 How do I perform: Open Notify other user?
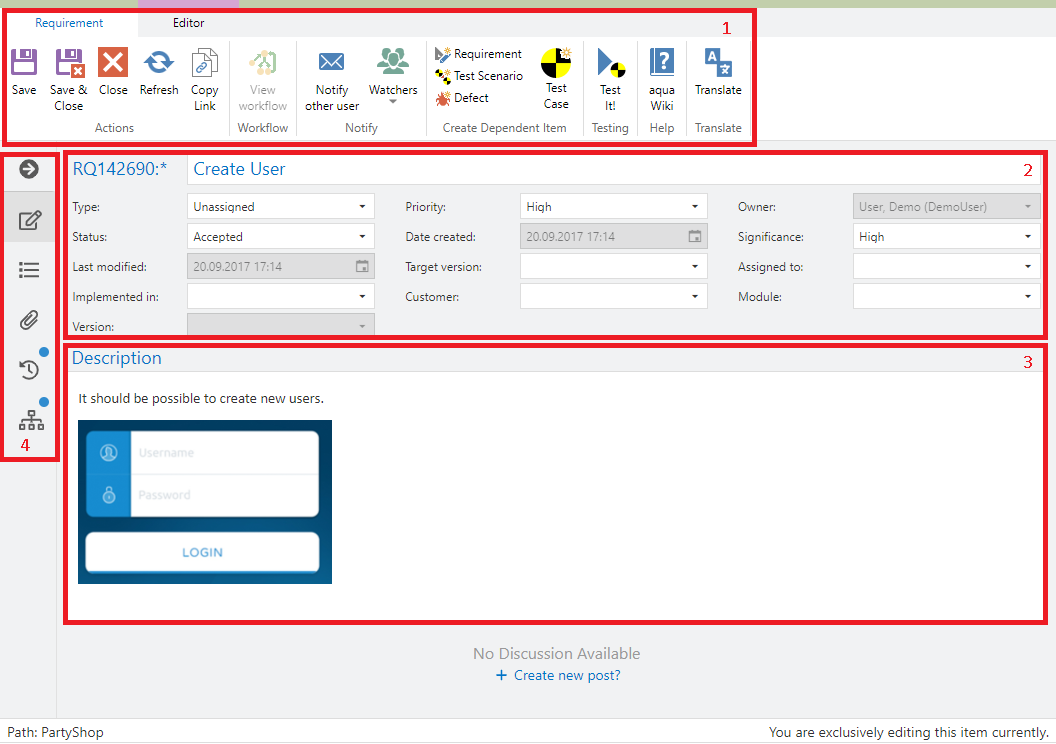point(332,64)
